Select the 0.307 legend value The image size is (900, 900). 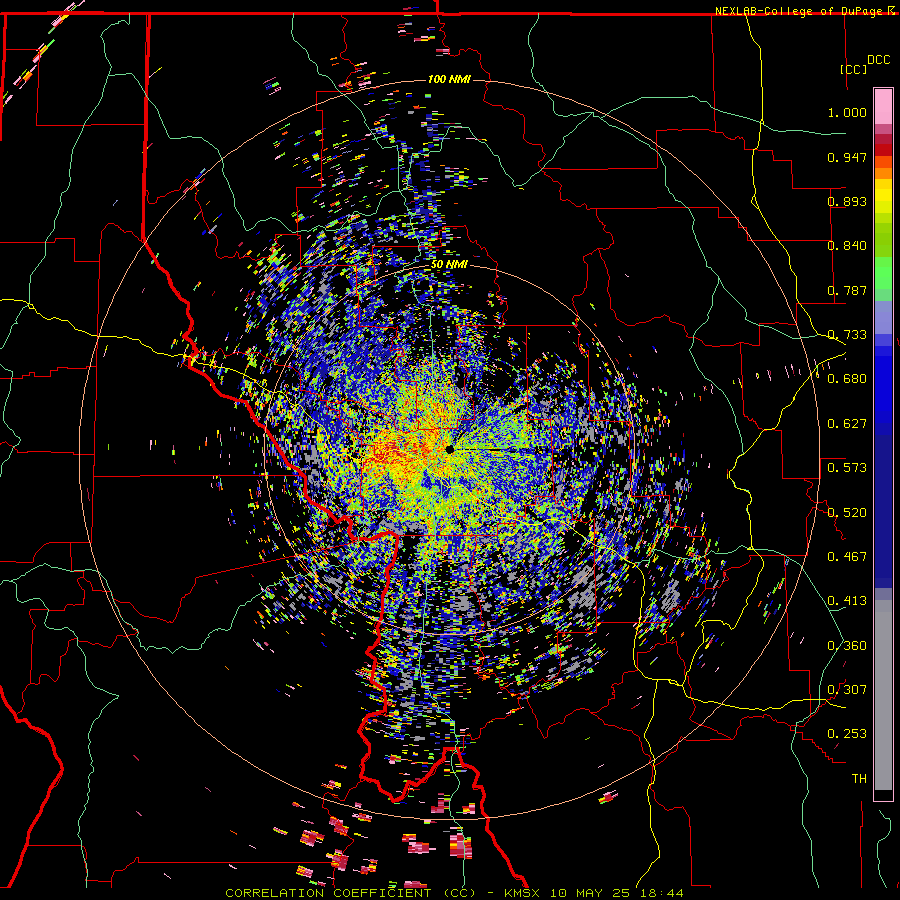(847, 690)
